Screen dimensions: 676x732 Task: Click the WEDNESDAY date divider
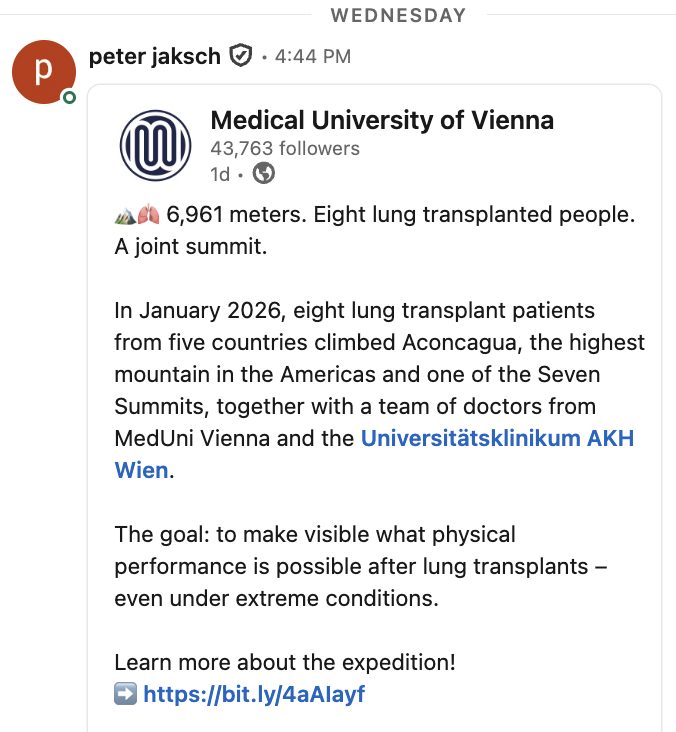(x=398, y=15)
